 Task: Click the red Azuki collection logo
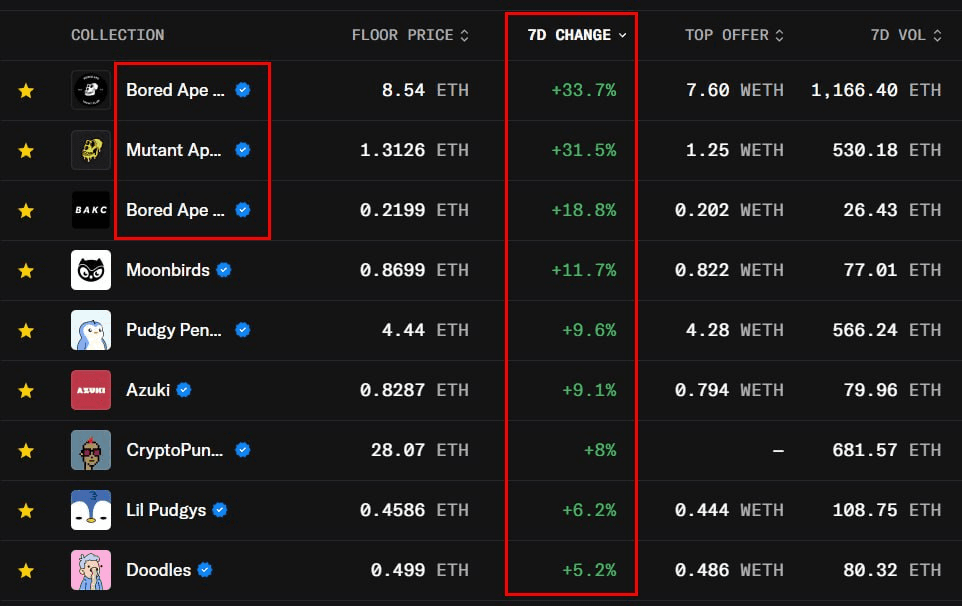click(91, 390)
